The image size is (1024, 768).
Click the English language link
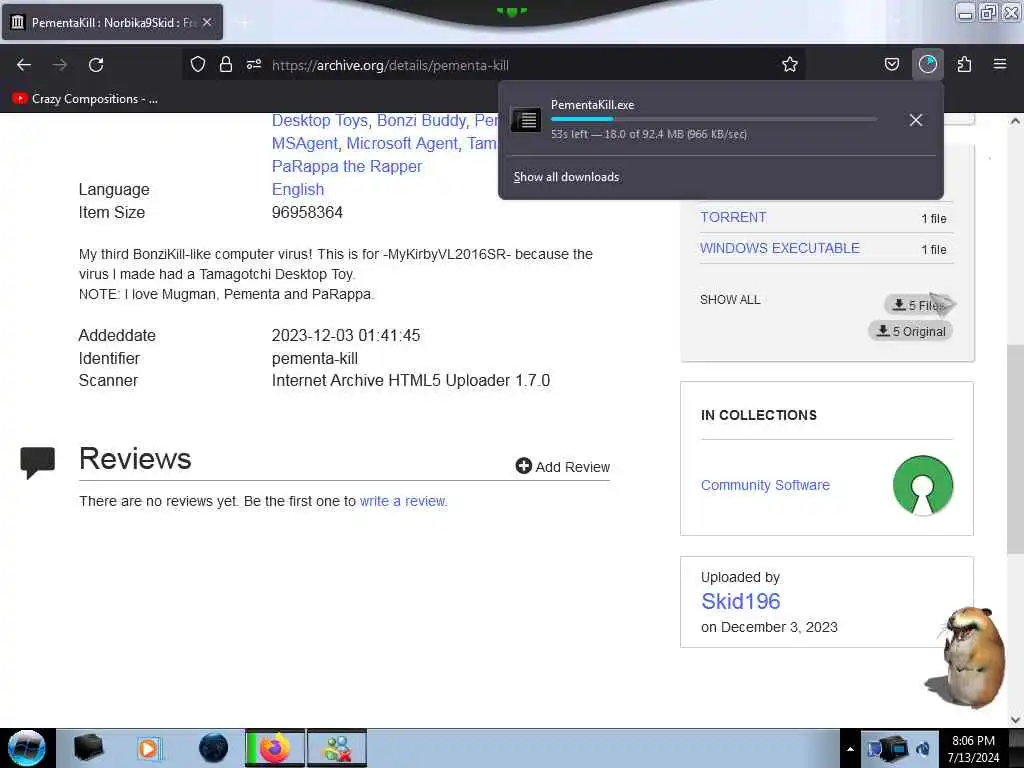298,189
